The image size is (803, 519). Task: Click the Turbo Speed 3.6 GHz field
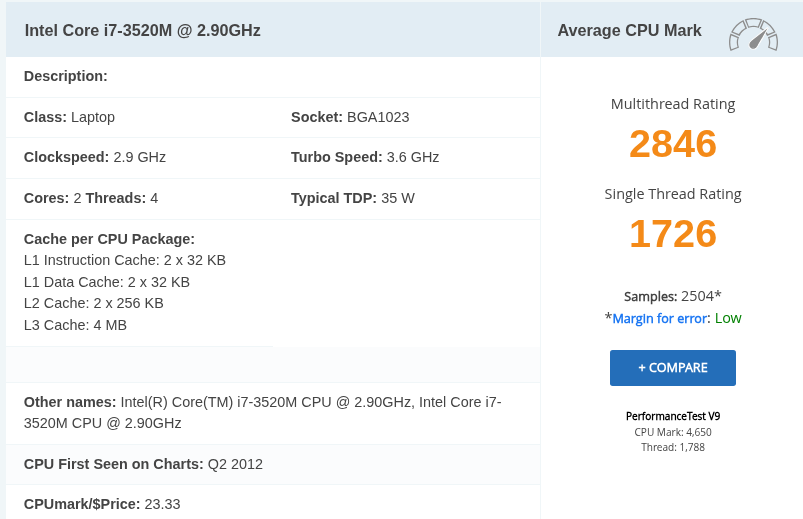pyautogui.click(x=364, y=157)
